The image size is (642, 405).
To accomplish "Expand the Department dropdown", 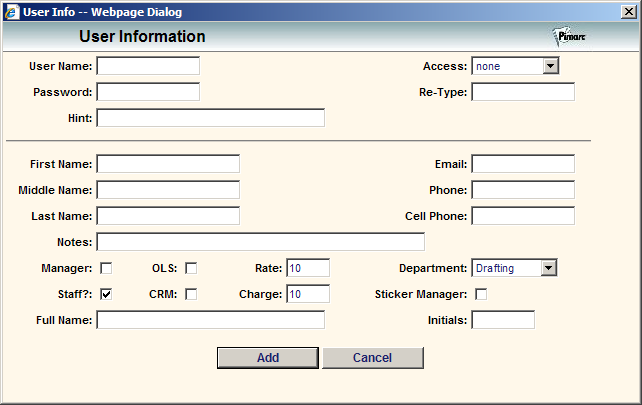I will [x=549, y=268].
